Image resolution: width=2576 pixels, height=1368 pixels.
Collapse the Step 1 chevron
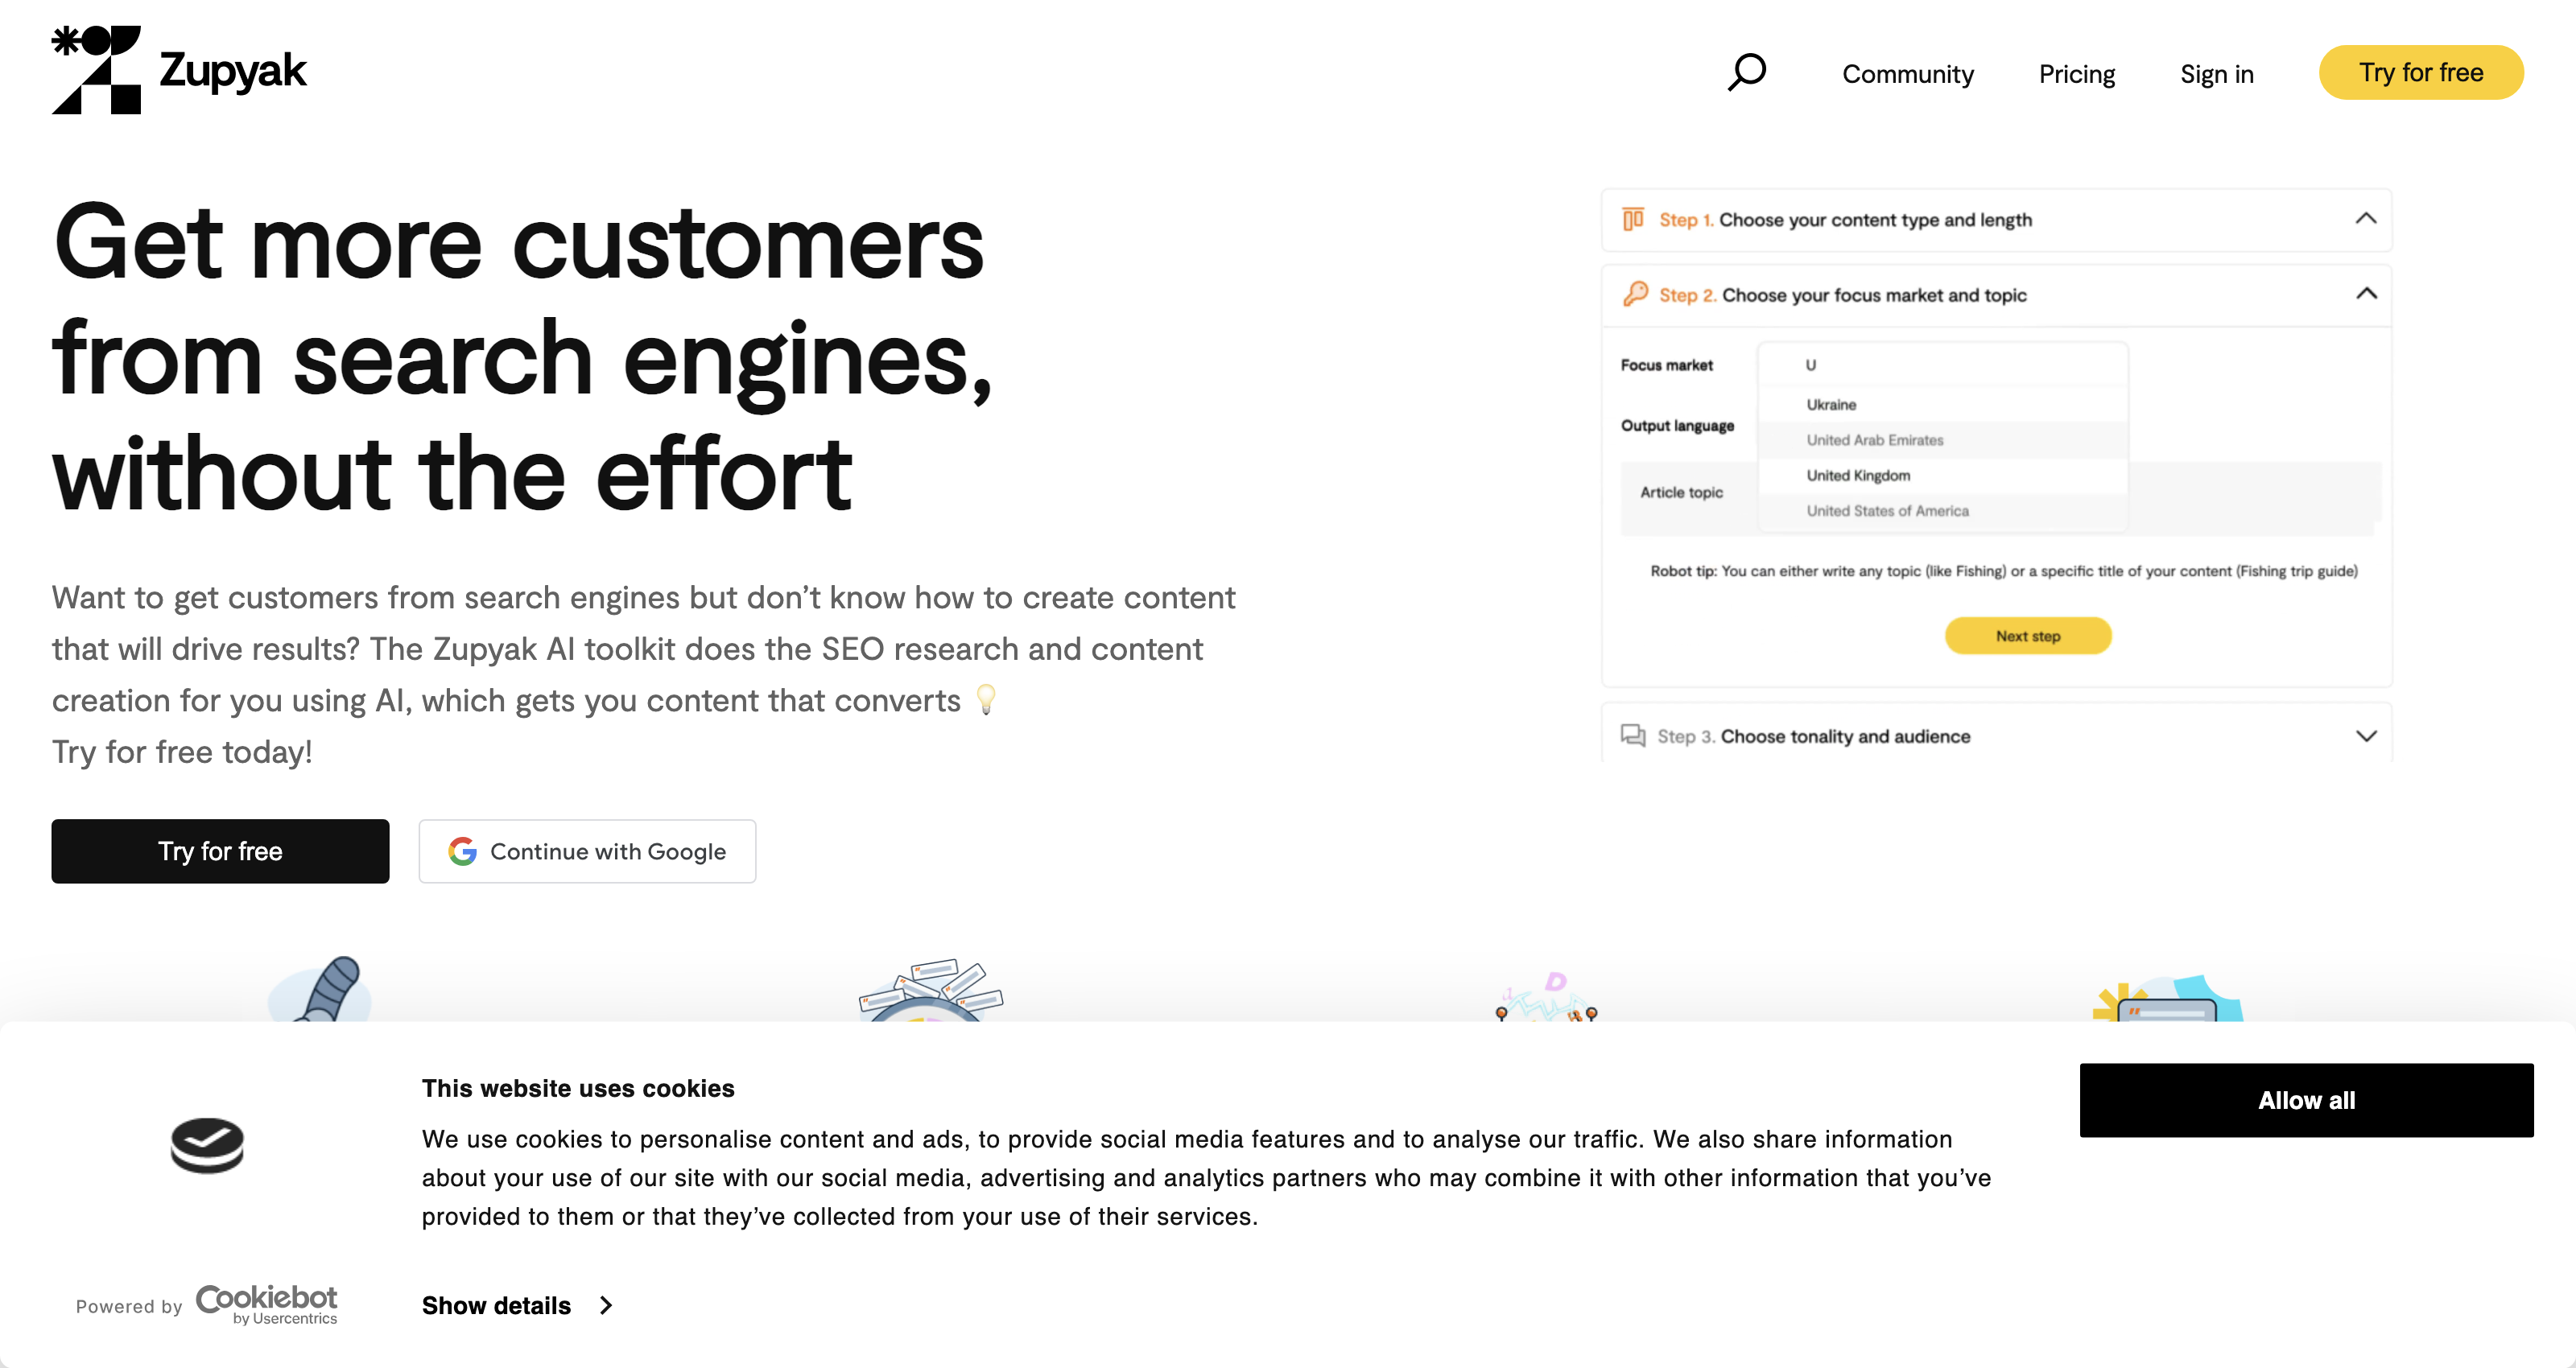(2366, 219)
